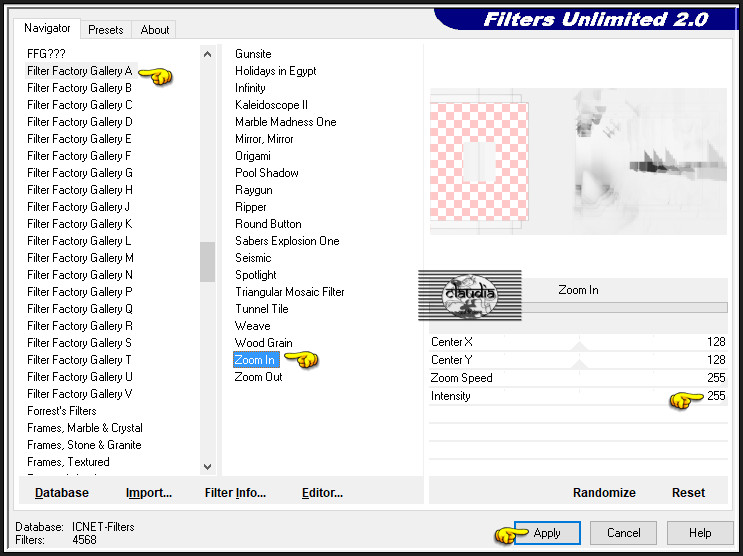Select Filter Factory Gallery M category
The height and width of the screenshot is (556, 743).
pos(80,258)
